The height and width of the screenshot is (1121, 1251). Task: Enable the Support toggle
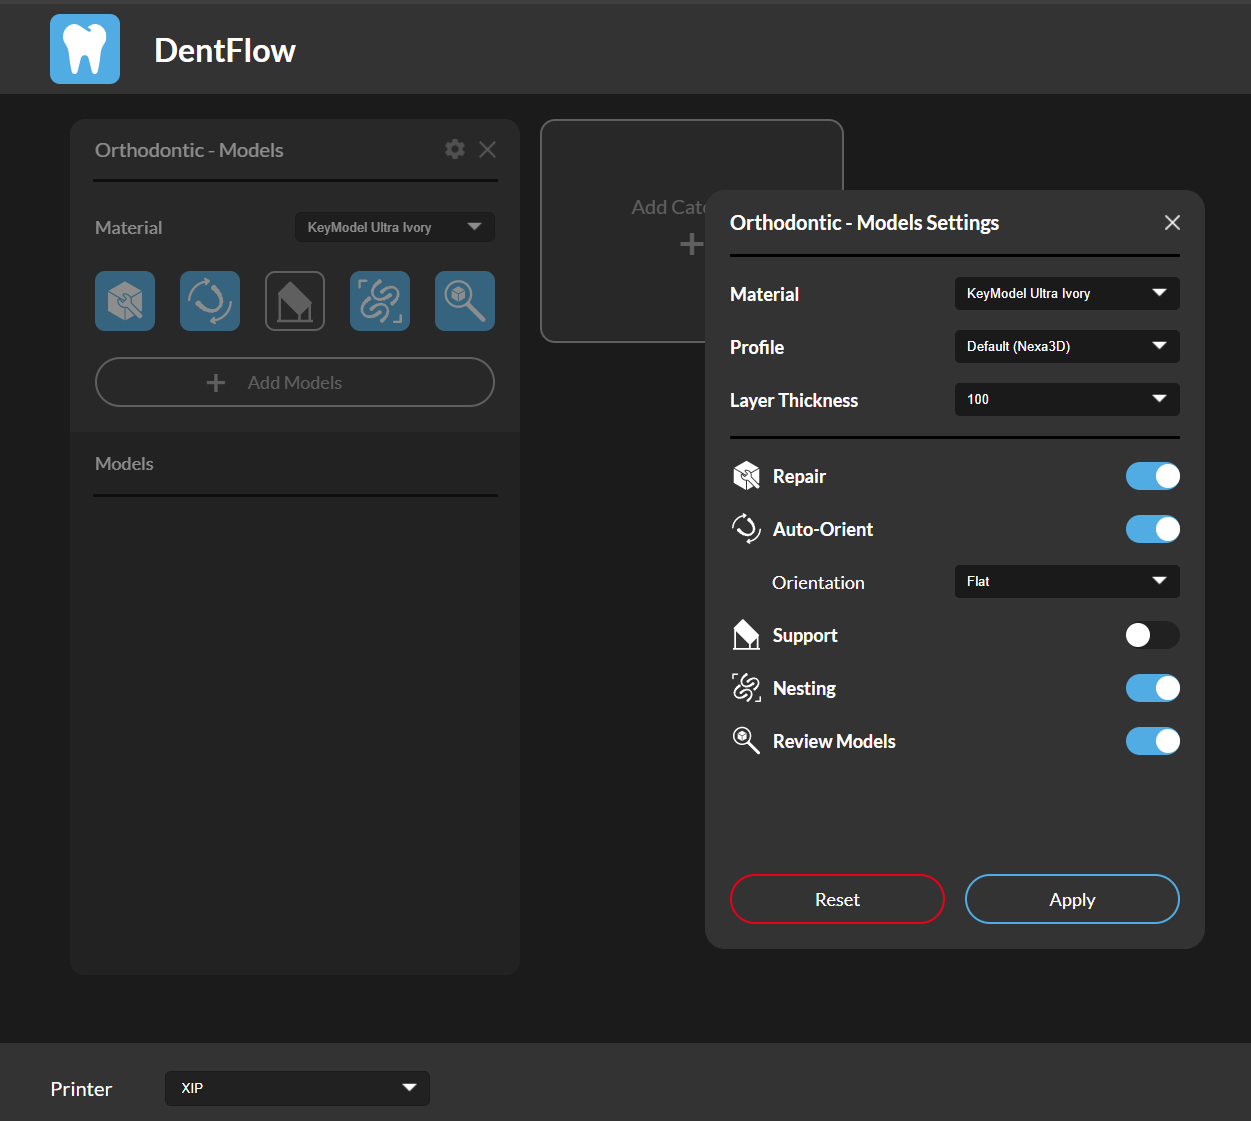[x=1152, y=635]
